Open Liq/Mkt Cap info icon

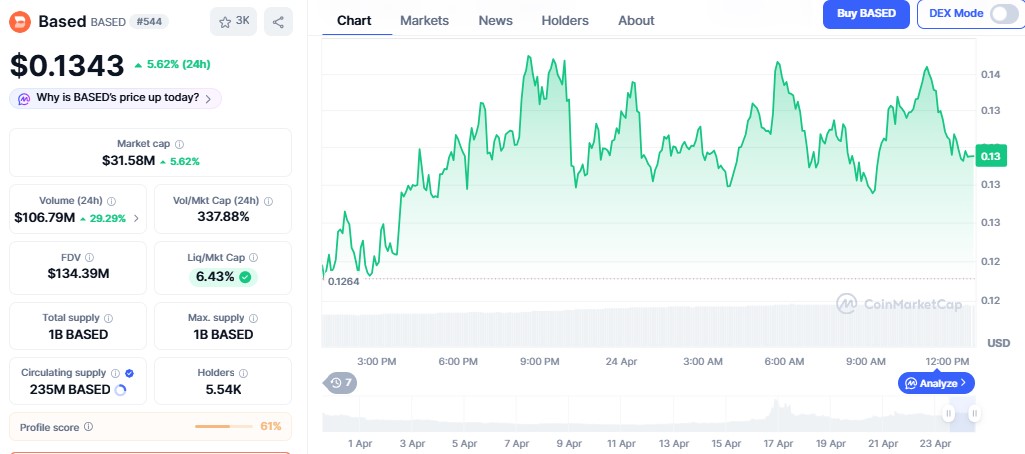click(x=253, y=258)
